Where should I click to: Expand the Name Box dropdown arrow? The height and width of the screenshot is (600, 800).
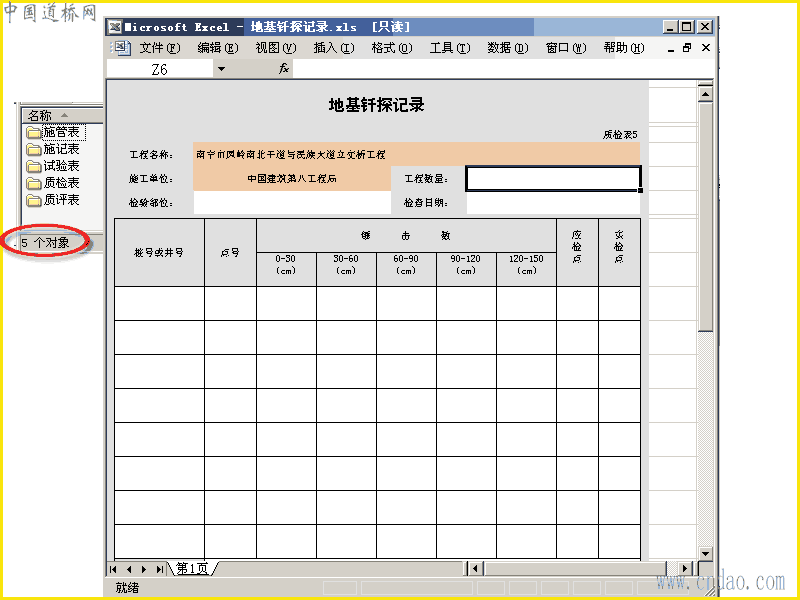pyautogui.click(x=221, y=69)
